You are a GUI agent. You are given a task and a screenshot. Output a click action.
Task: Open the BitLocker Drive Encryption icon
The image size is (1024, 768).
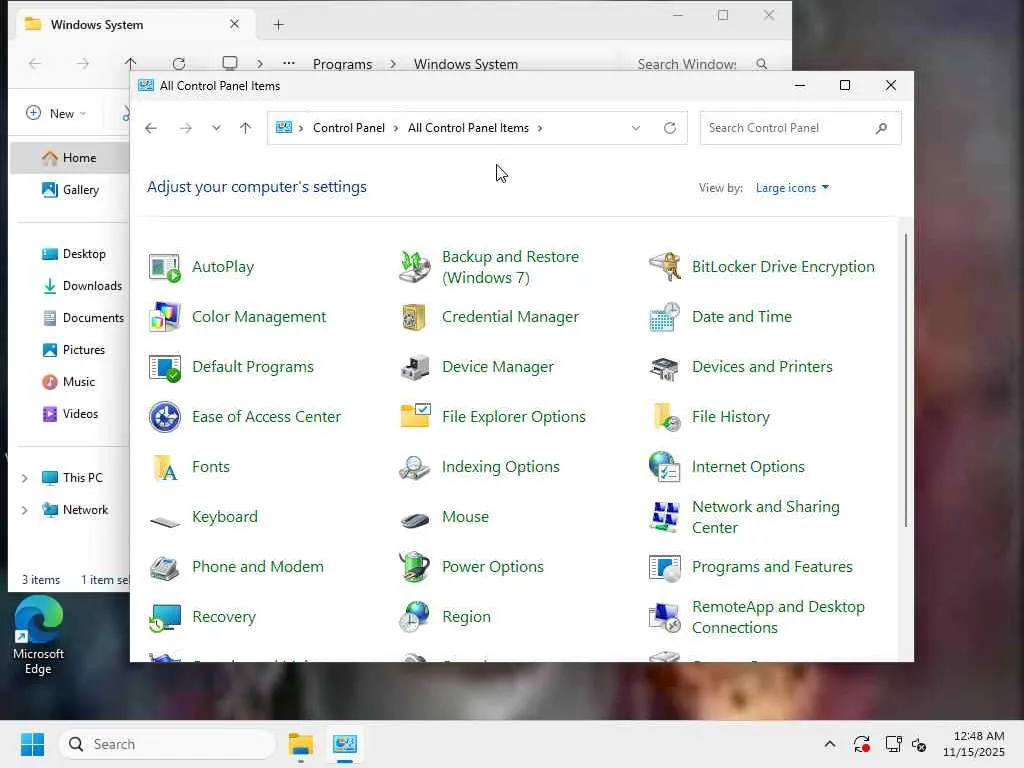coord(665,267)
